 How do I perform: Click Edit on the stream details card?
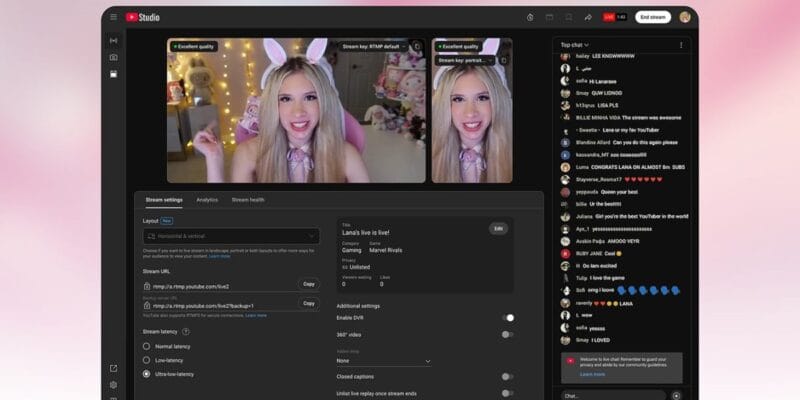[498, 229]
